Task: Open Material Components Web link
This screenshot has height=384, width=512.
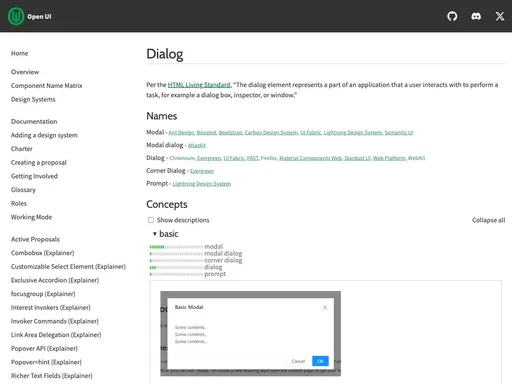Action: pos(311,158)
